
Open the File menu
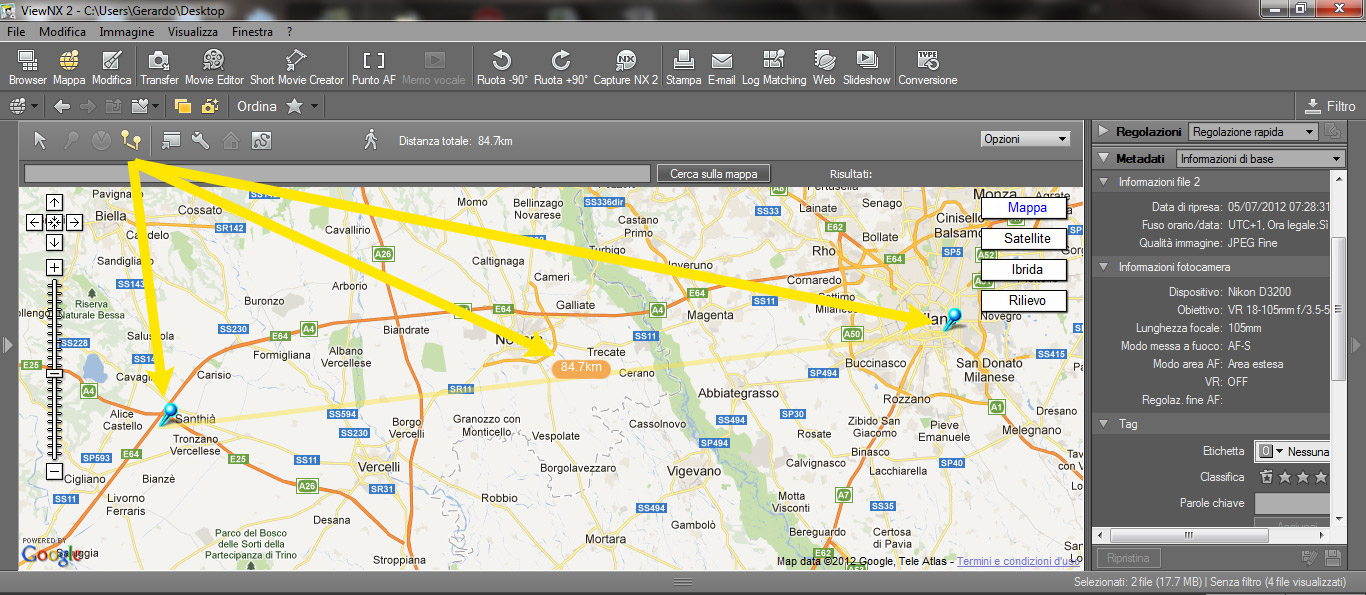point(16,31)
